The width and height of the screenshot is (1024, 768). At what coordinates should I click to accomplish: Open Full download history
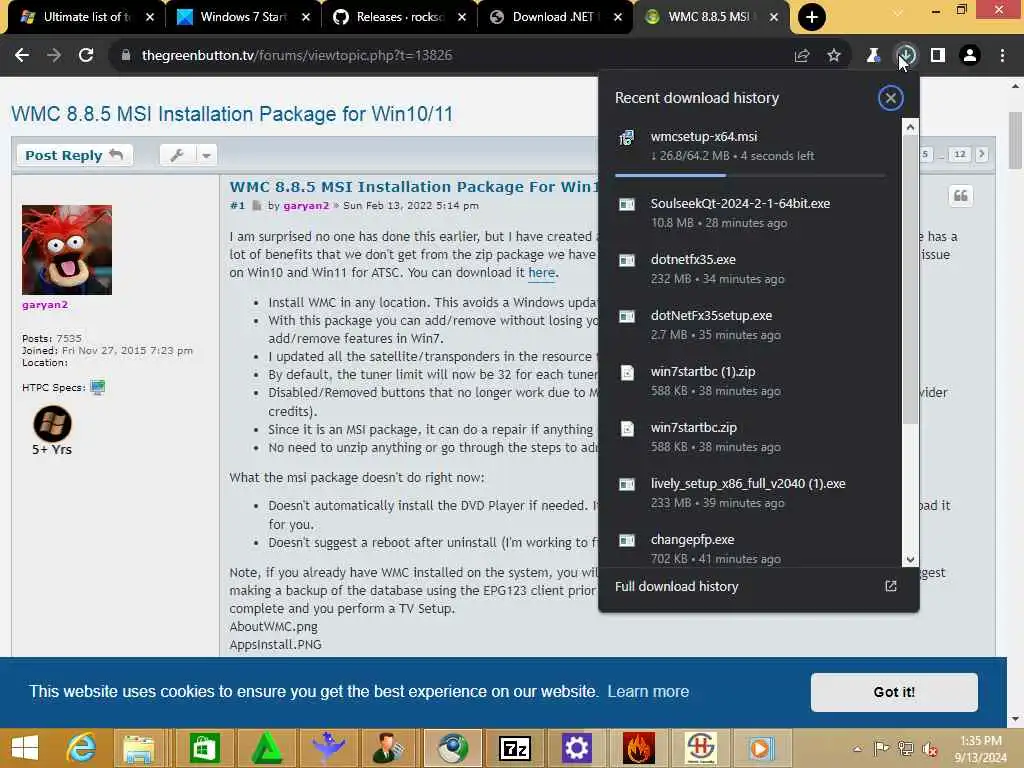(677, 586)
